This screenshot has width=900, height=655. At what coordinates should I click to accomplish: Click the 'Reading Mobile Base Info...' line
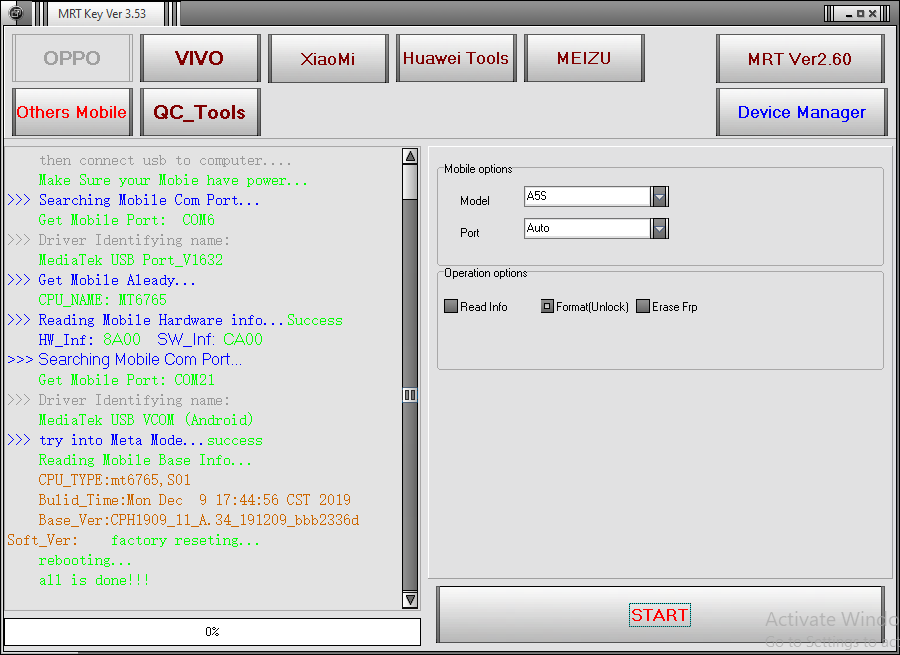click(x=145, y=460)
